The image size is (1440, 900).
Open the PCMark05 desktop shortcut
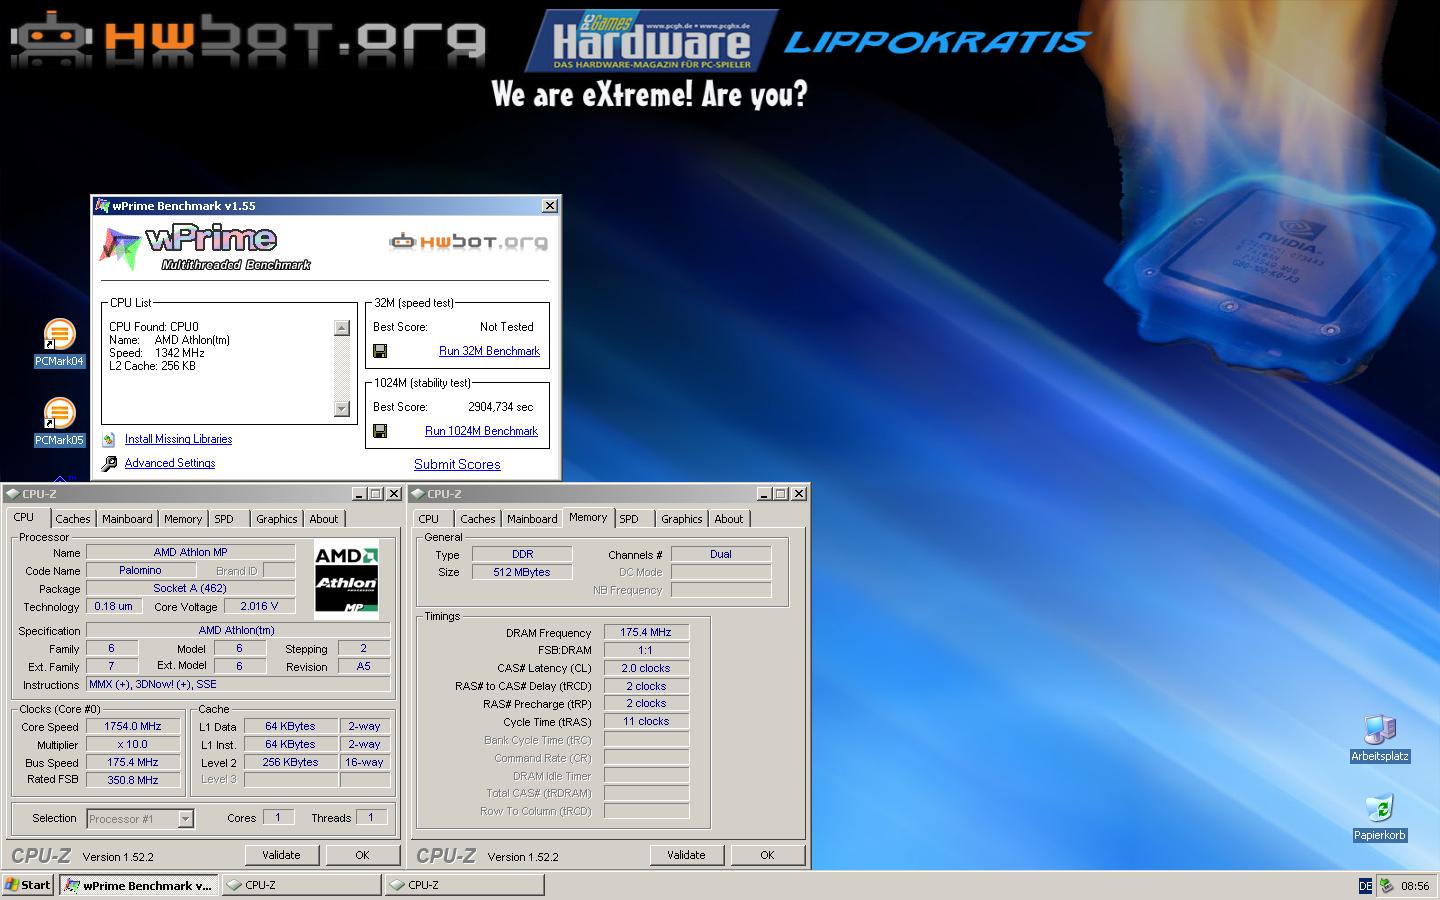point(59,422)
